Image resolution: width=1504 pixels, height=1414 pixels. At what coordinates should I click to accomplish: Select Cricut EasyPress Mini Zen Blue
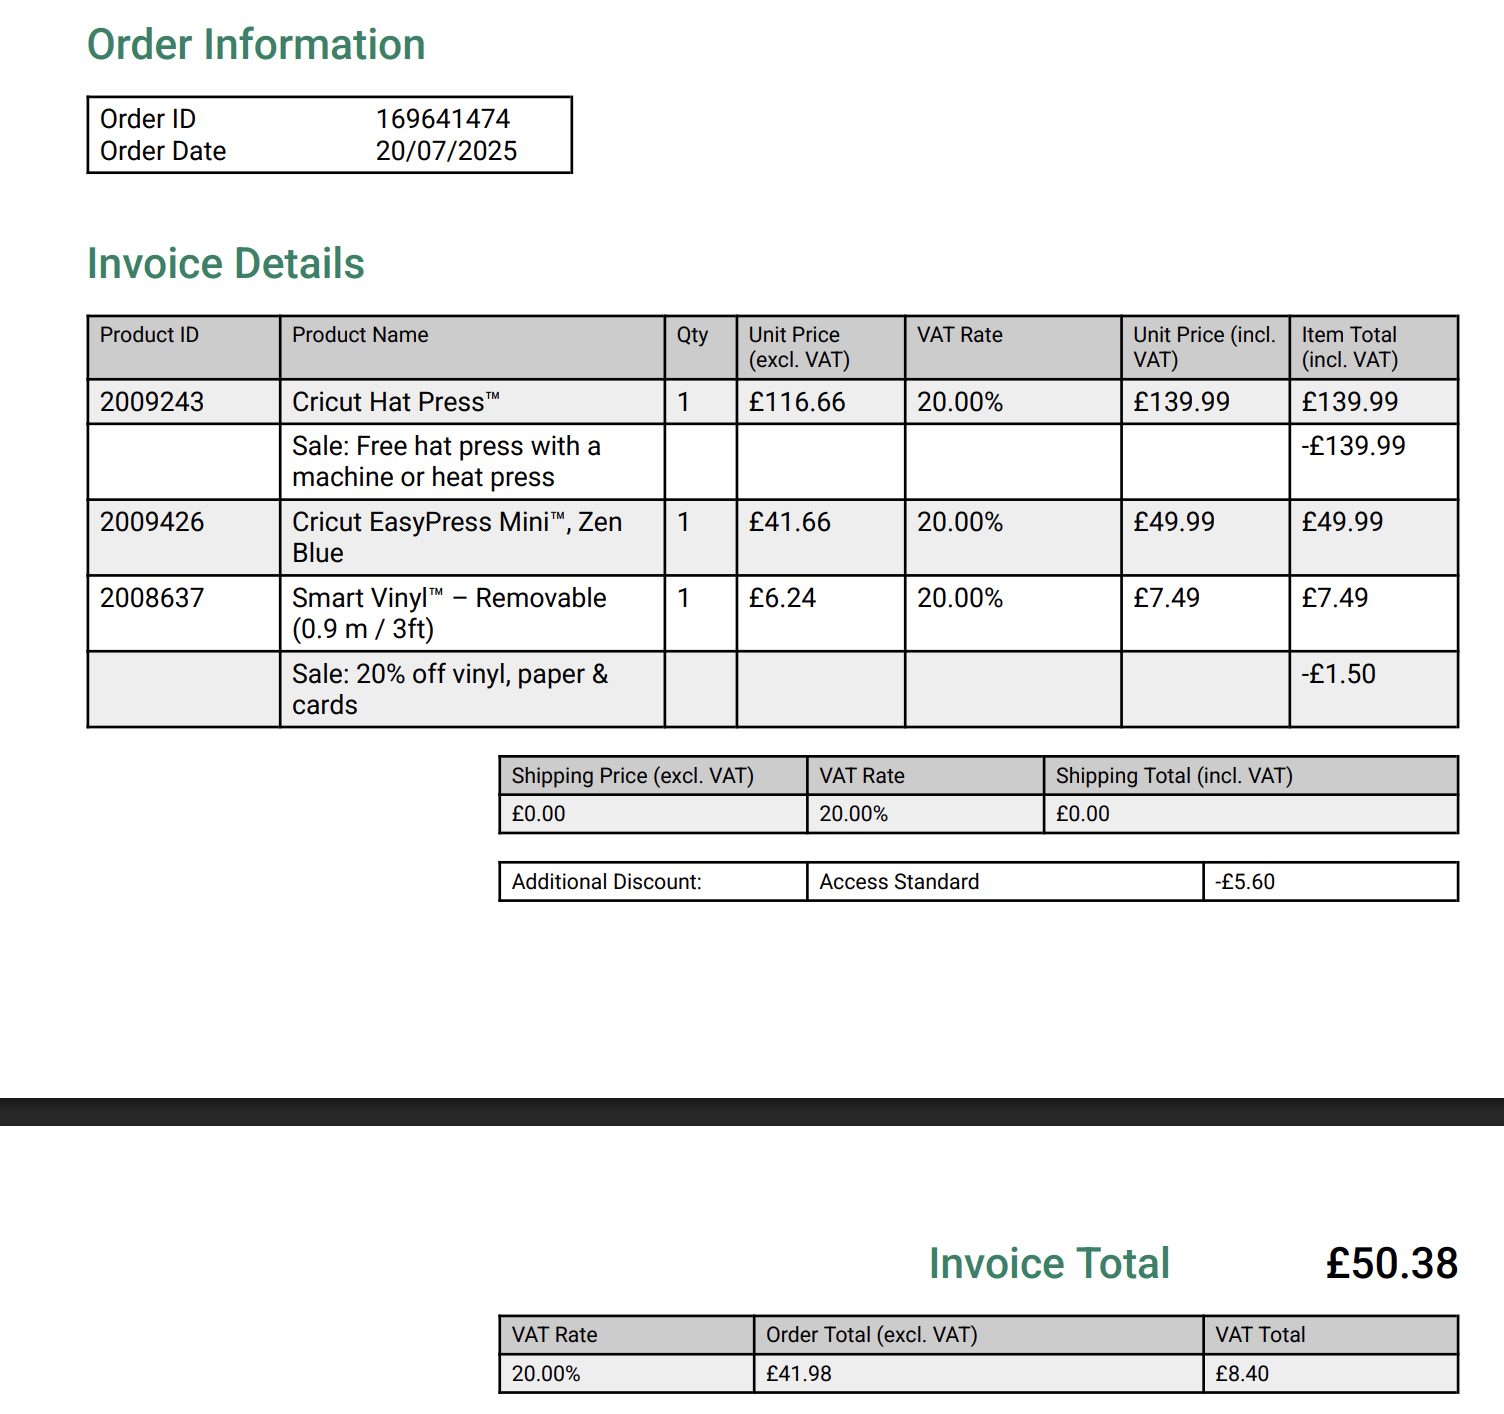coord(457,538)
